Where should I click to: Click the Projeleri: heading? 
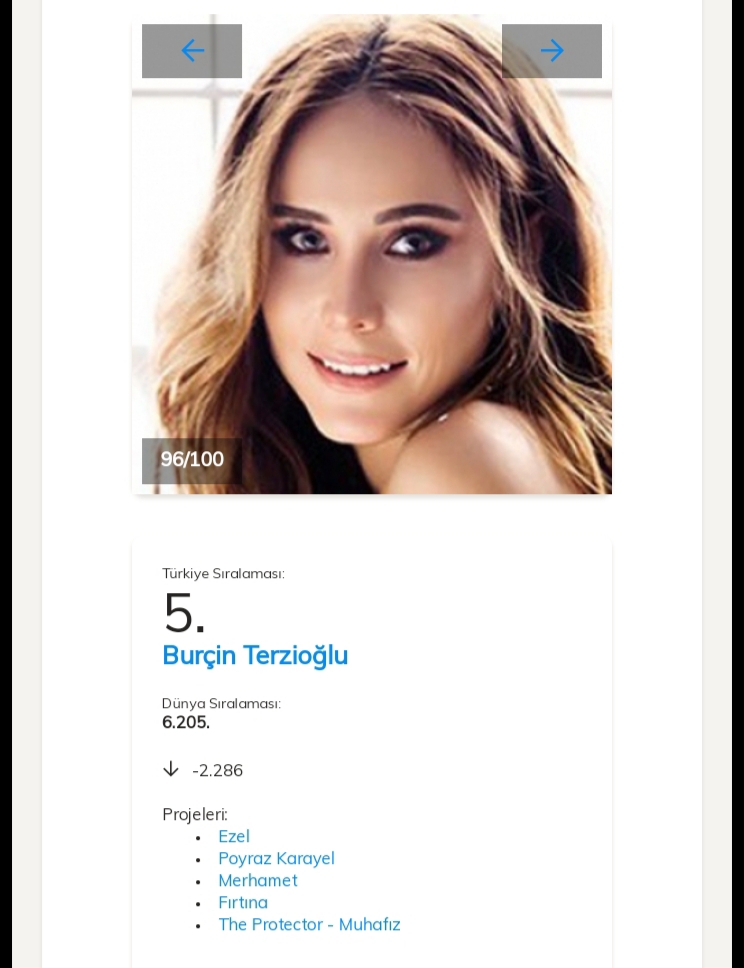pos(195,815)
